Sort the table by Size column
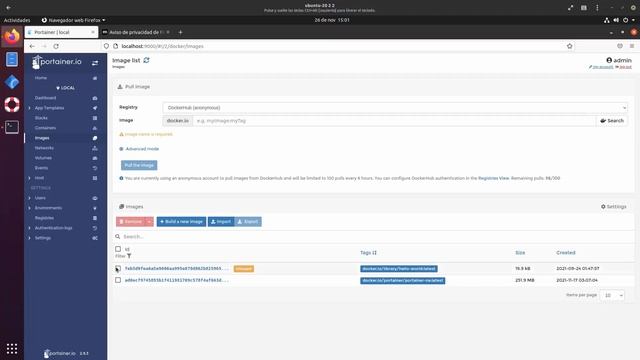The width and height of the screenshot is (640, 360). (x=520, y=253)
